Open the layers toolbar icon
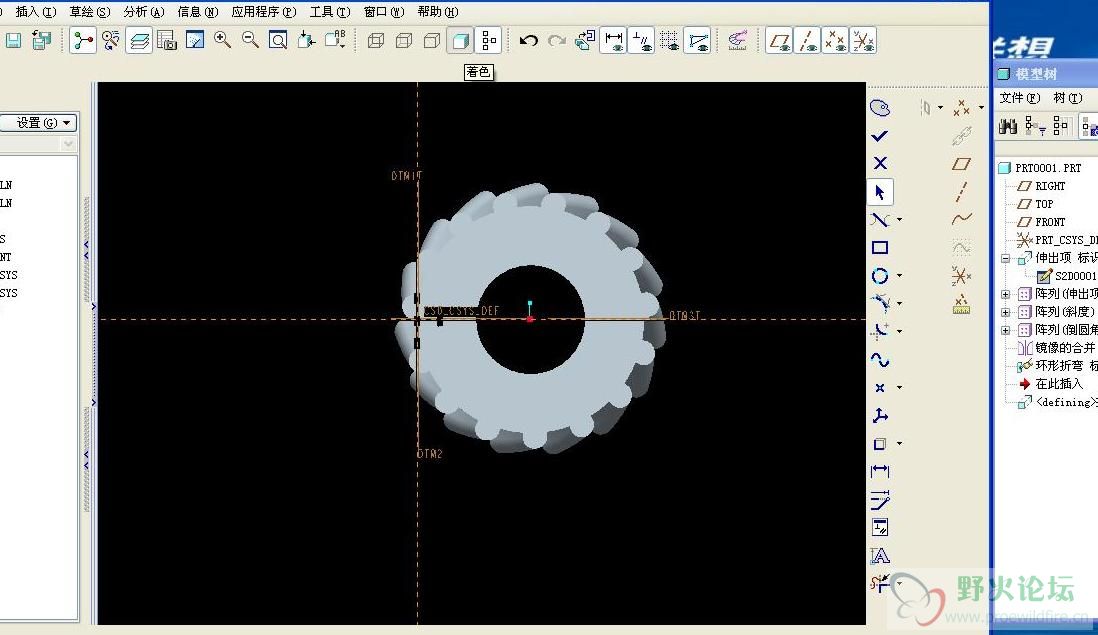 coord(139,41)
